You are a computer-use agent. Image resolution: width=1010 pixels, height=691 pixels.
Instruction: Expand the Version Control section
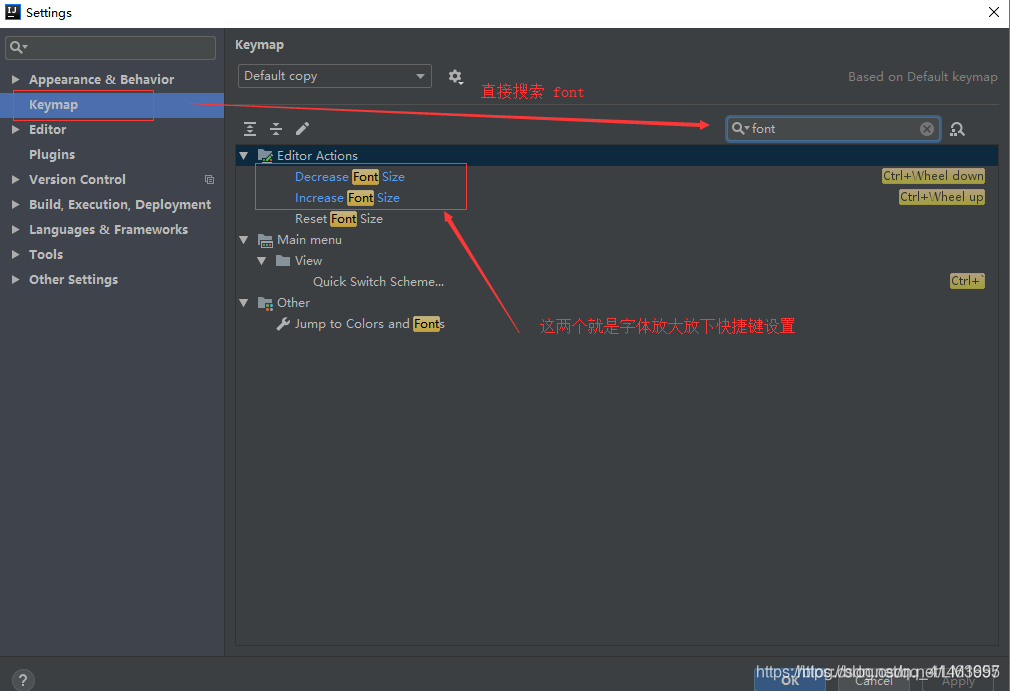pos(15,180)
